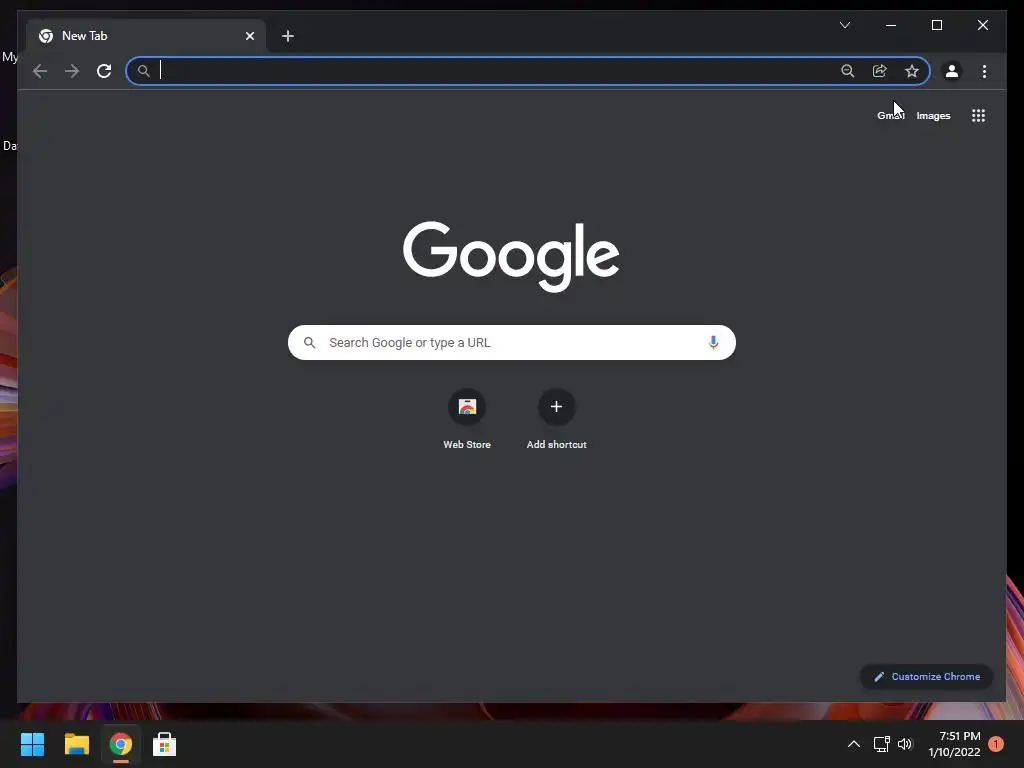Click the Google logo

coord(511,256)
